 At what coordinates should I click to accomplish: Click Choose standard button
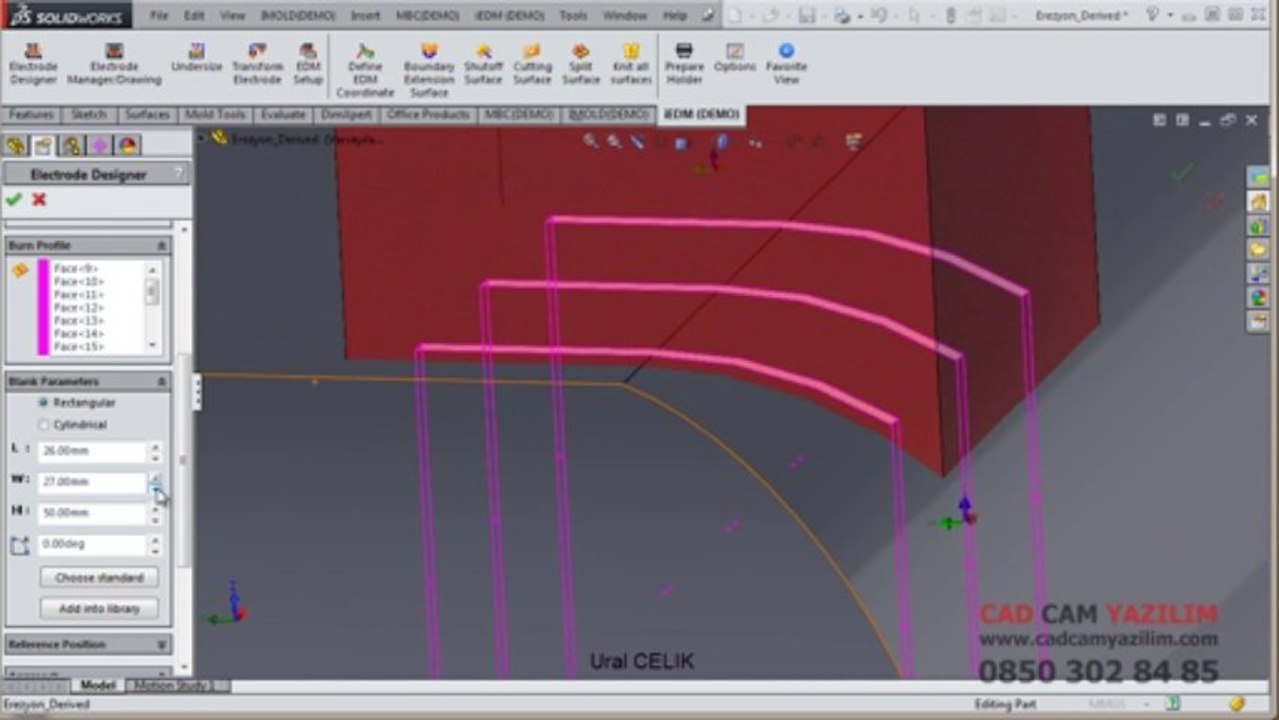click(x=99, y=578)
